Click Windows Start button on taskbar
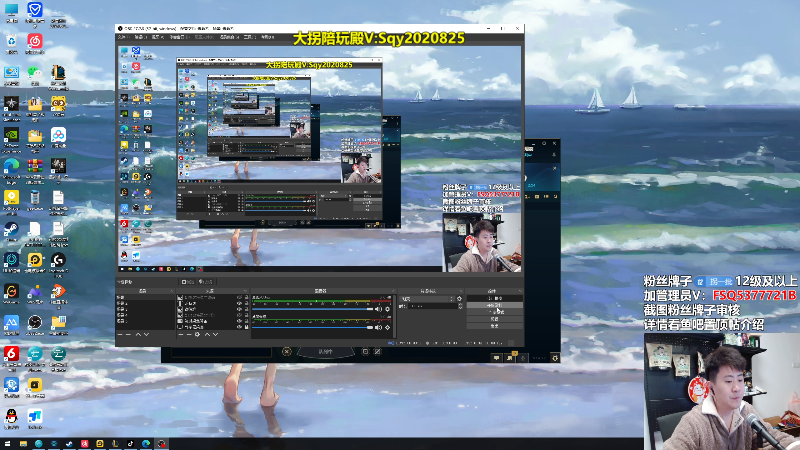The image size is (800, 450). coord(7,443)
